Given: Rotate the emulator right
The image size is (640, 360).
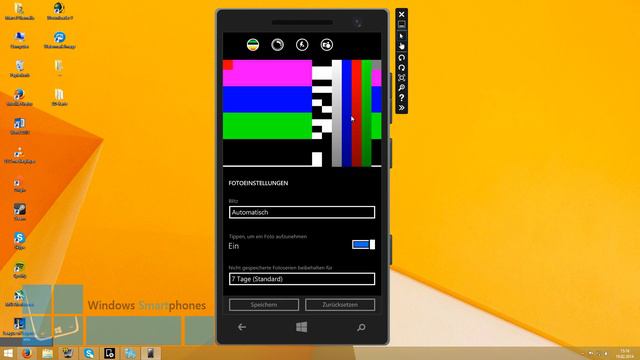Looking at the screenshot, I should pos(402,67).
